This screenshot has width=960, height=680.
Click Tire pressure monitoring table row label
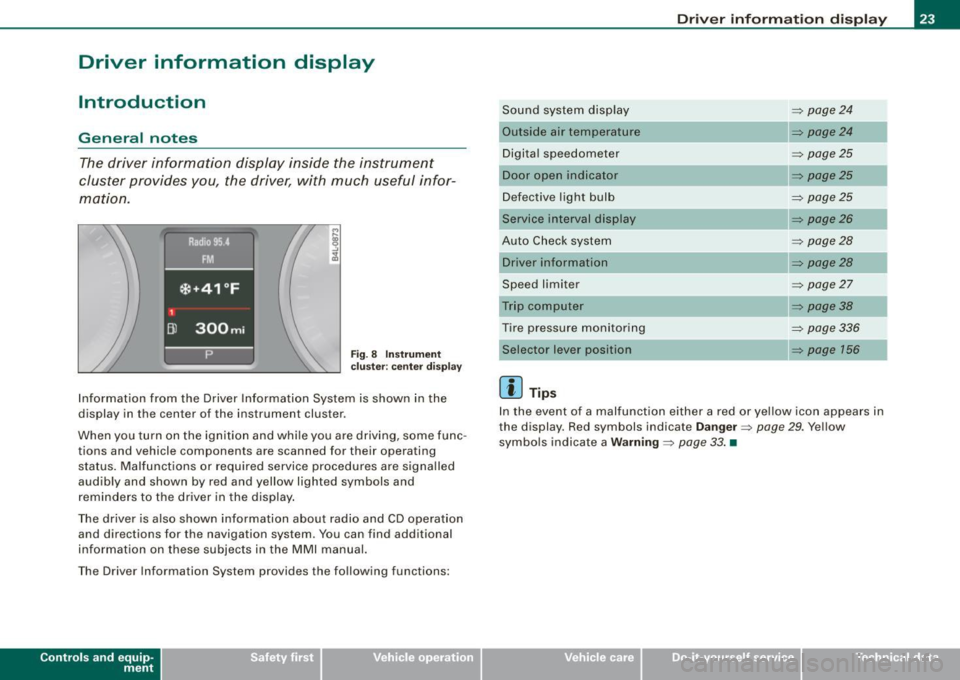click(574, 328)
